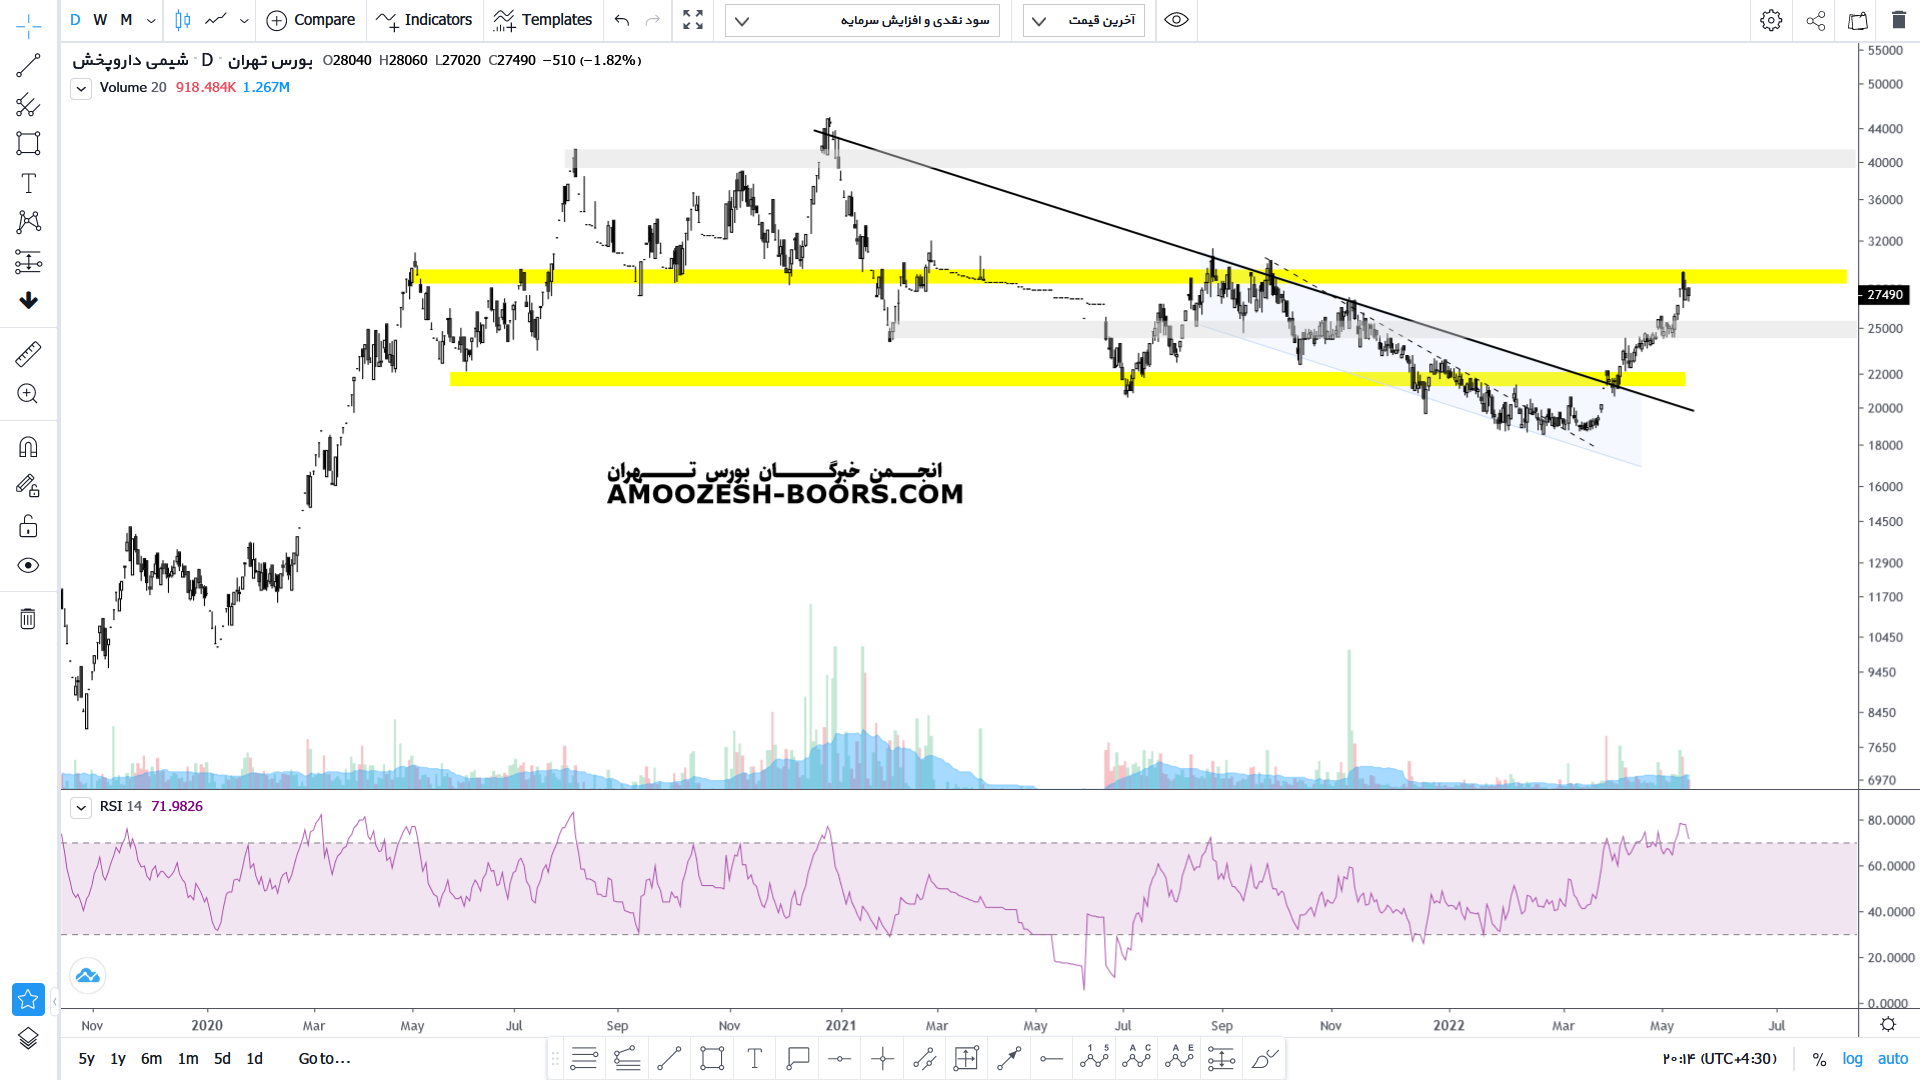Click the zoom in magnifier tool
The height and width of the screenshot is (1080, 1920).
(x=28, y=394)
